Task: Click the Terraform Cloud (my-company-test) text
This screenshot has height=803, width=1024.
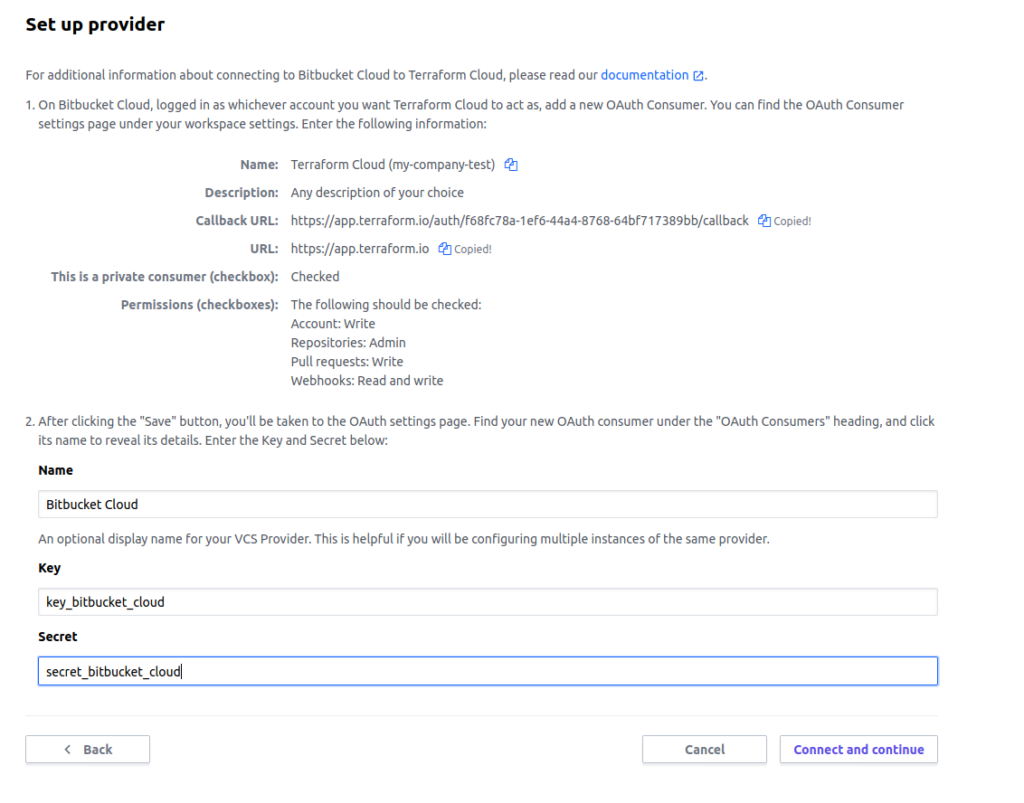Action: coord(392,165)
